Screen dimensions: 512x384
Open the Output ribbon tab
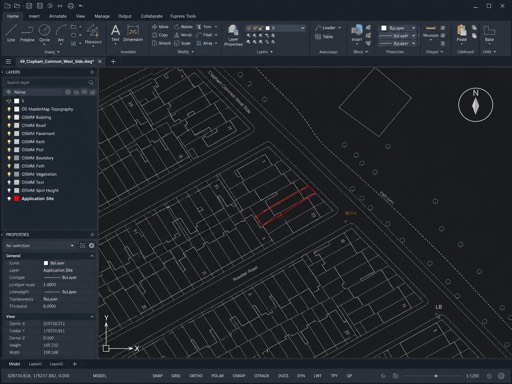(x=124, y=16)
